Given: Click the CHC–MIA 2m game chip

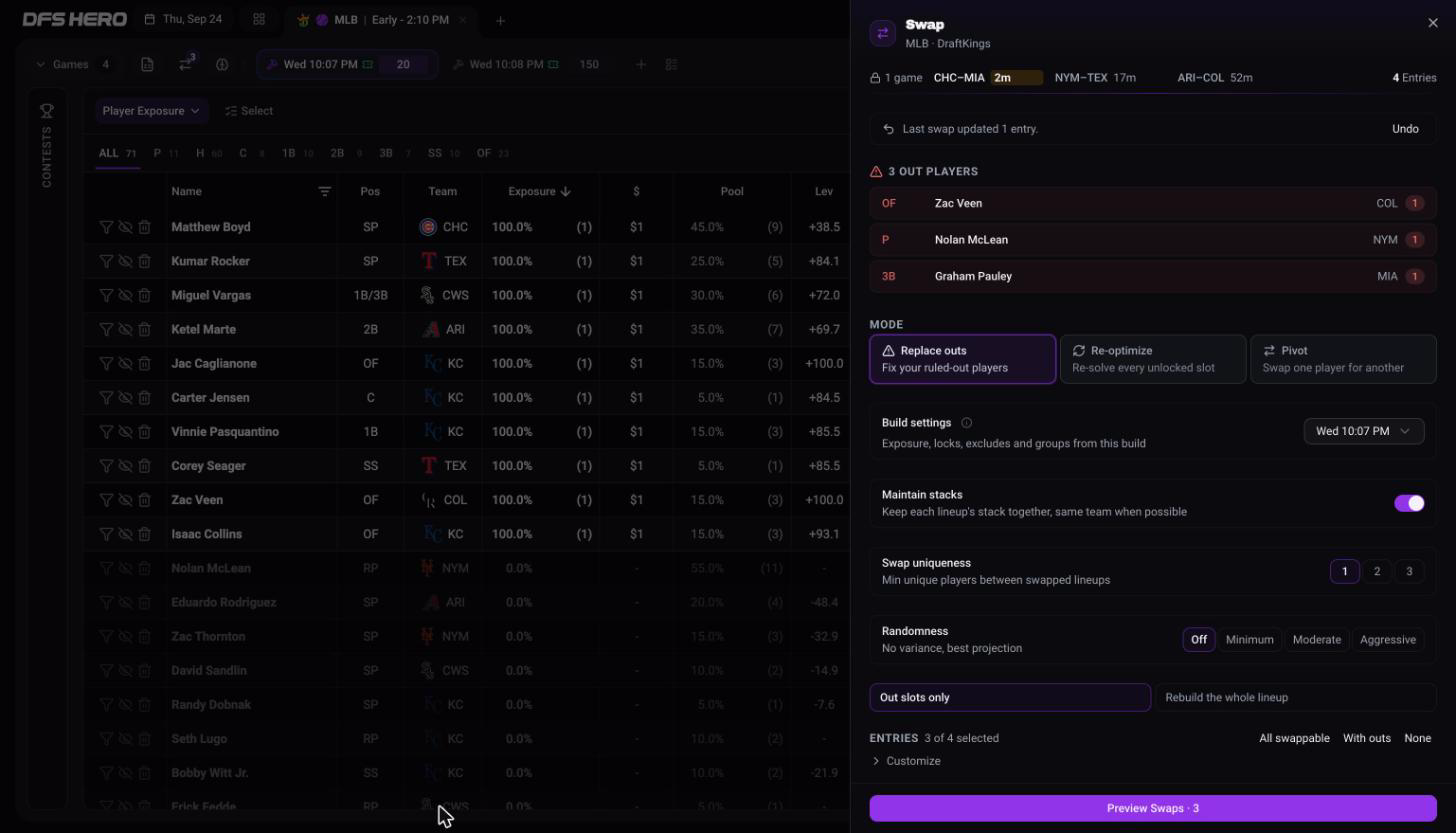Looking at the screenshot, I should (x=988, y=78).
